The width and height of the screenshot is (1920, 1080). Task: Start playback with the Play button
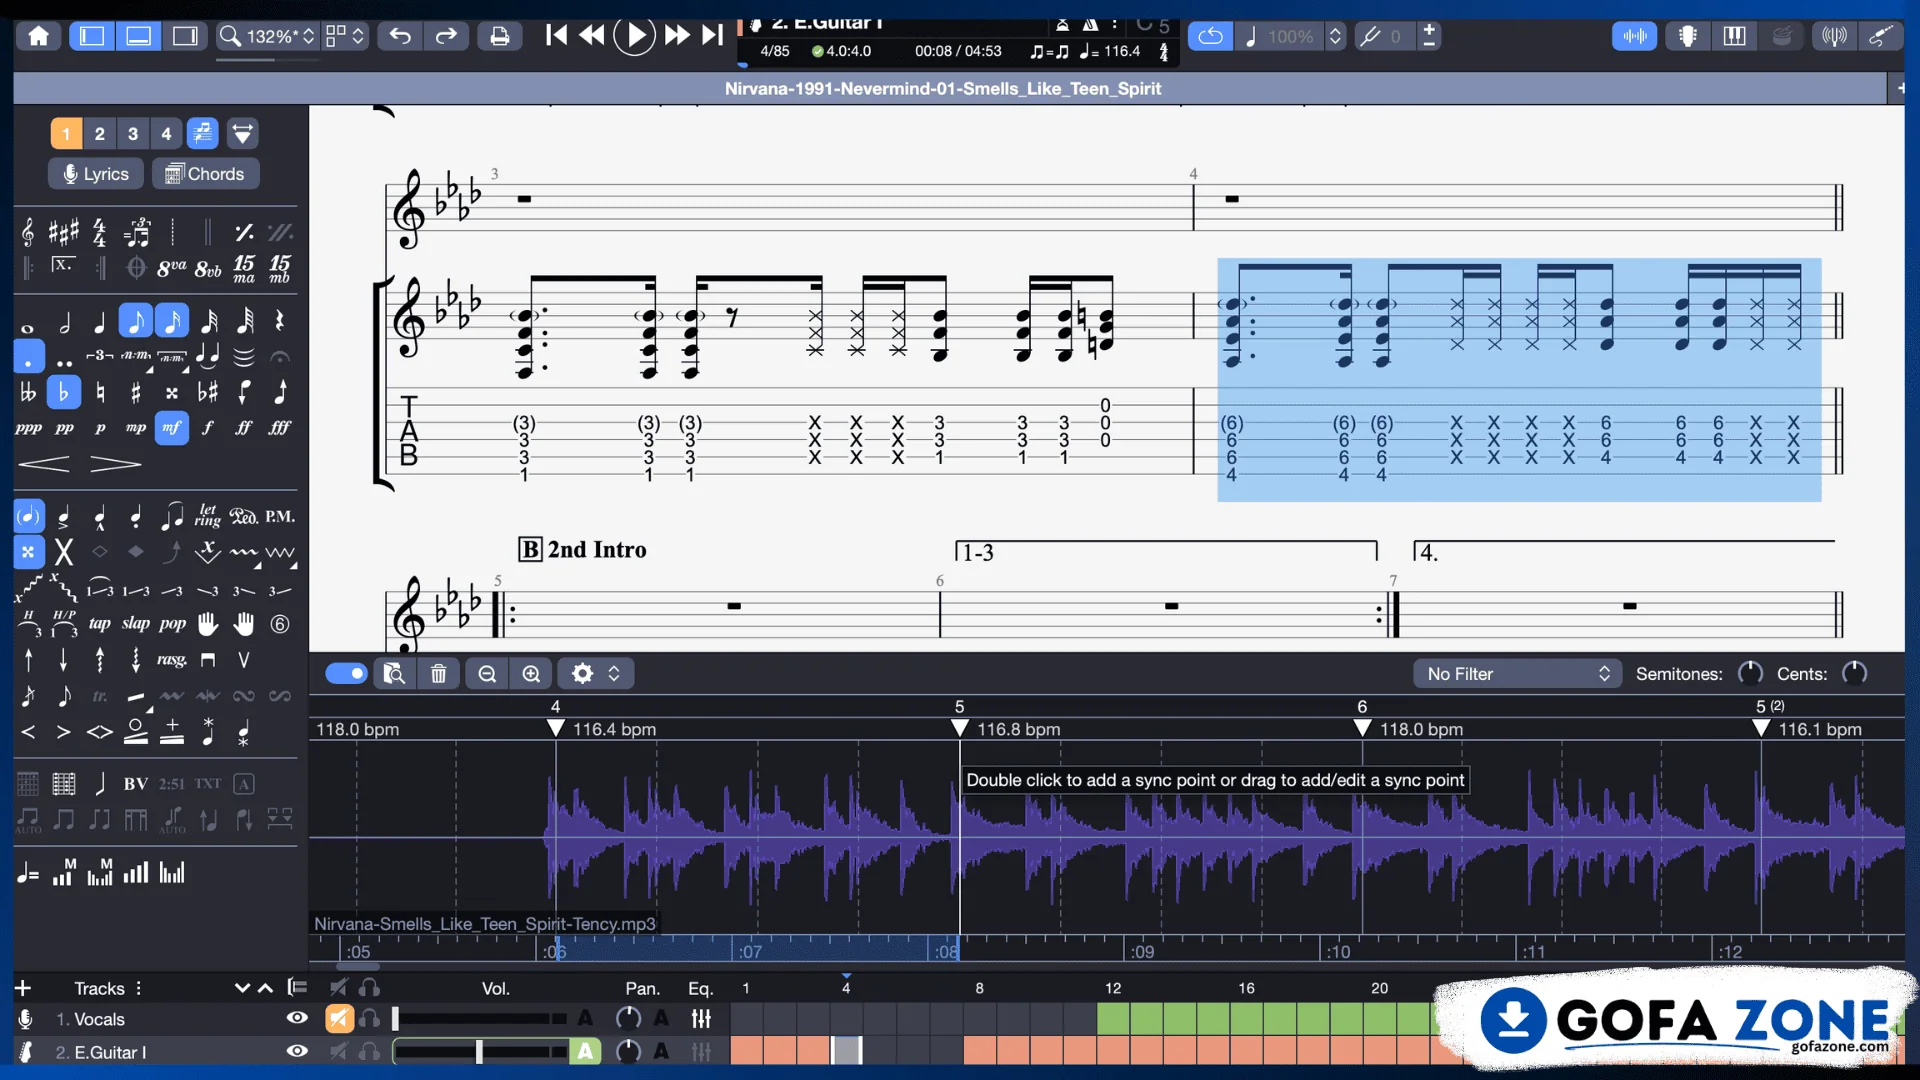coord(634,36)
